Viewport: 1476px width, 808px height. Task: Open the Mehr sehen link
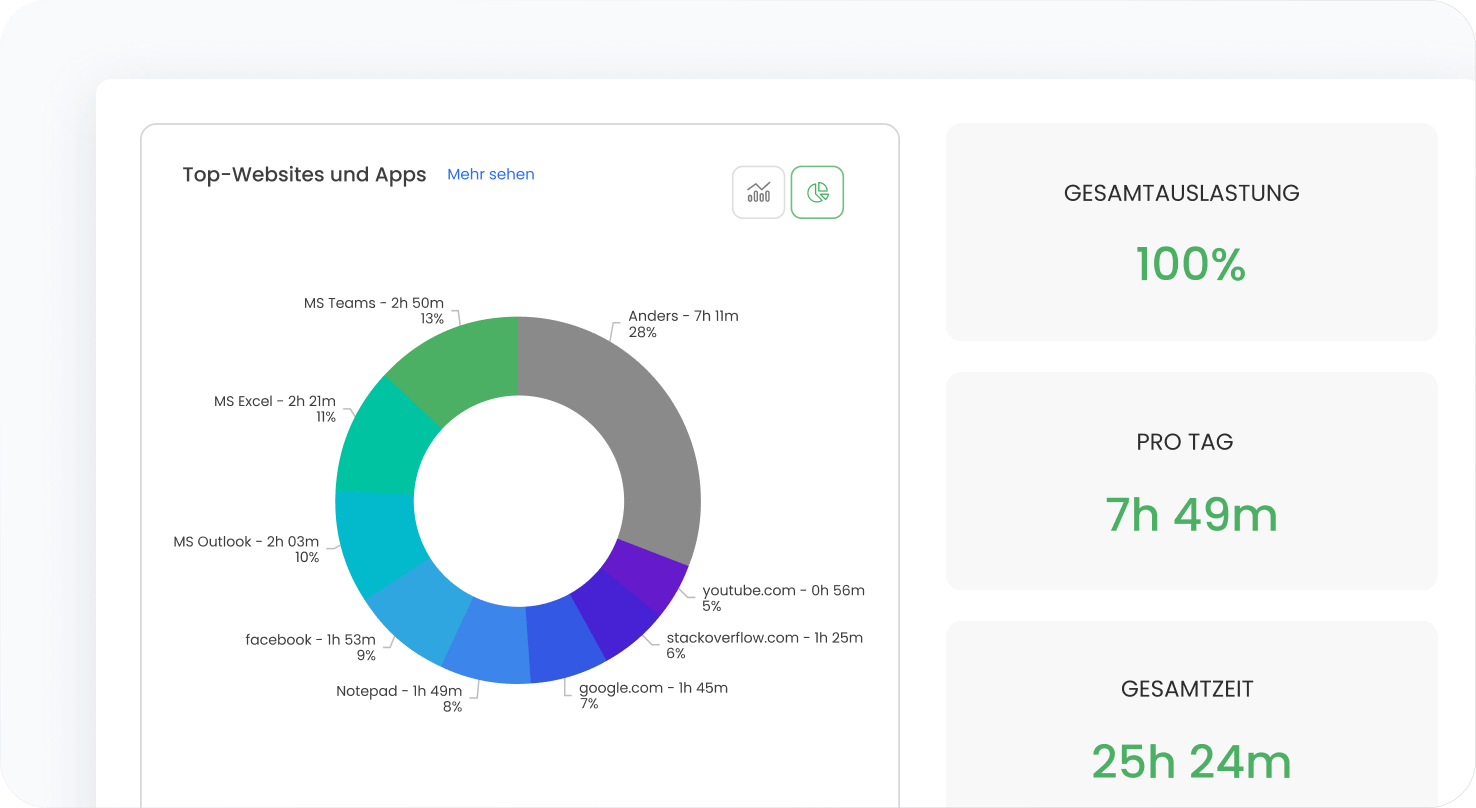tap(490, 174)
